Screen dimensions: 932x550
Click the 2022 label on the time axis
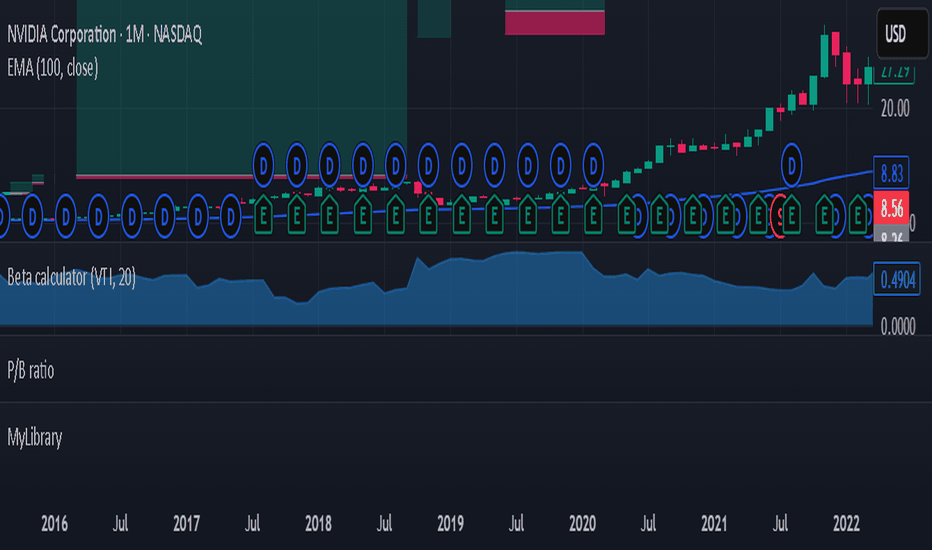pos(846,524)
